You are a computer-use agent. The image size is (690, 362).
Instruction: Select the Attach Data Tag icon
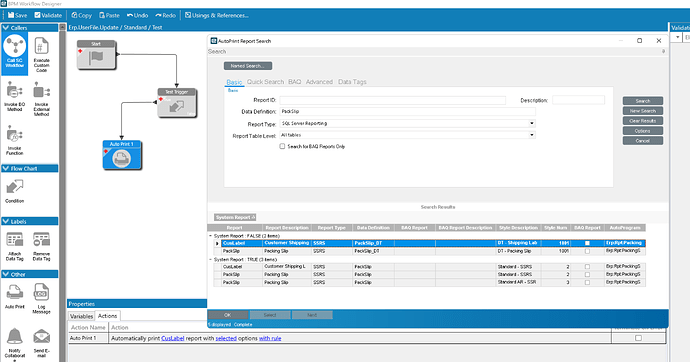click(x=15, y=246)
